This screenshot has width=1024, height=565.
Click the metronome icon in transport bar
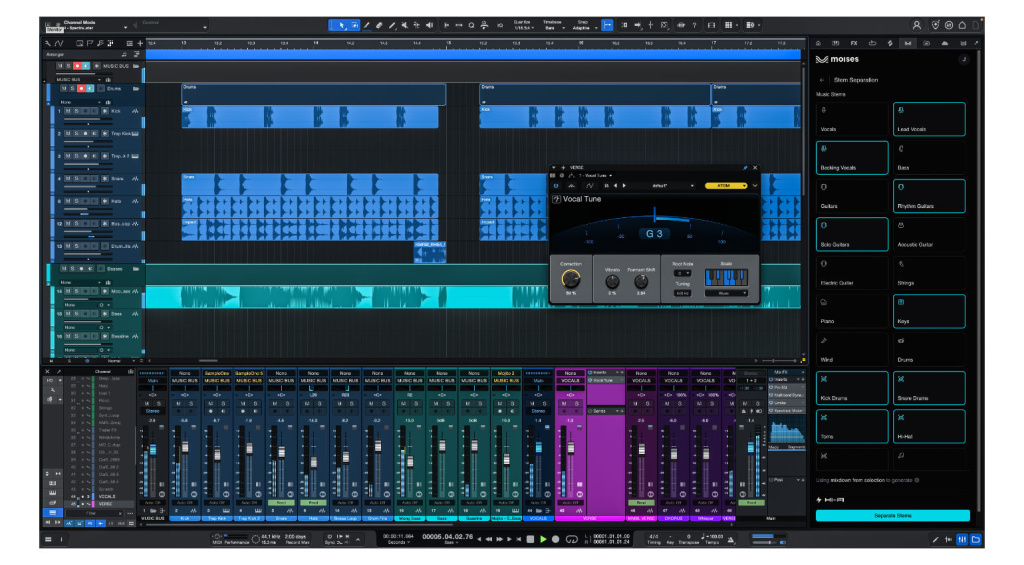click(730, 540)
